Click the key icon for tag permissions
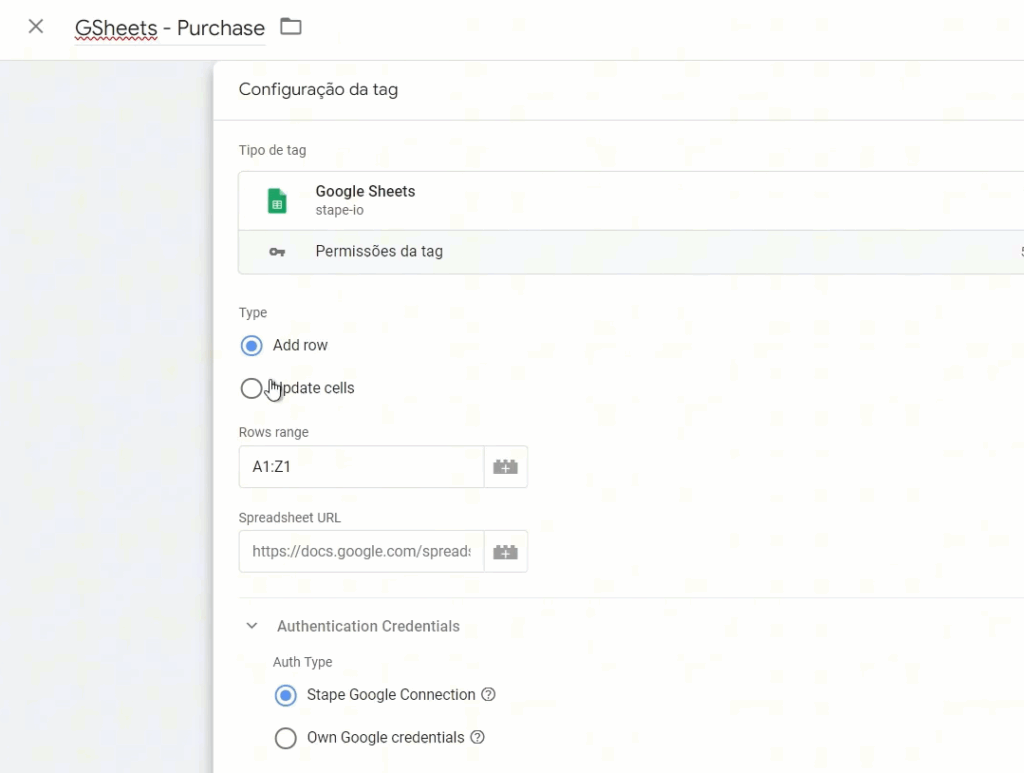The height and width of the screenshot is (773, 1024). click(x=277, y=252)
